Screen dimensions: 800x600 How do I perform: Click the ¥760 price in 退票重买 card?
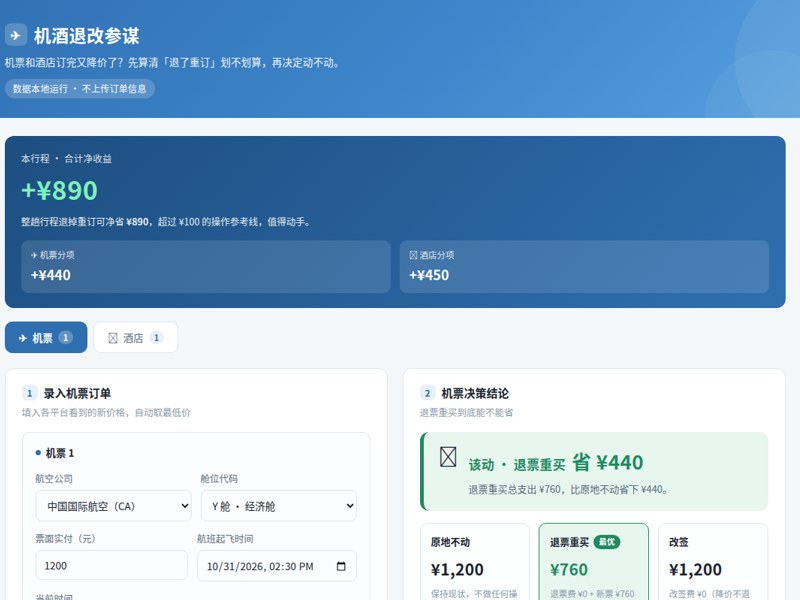click(x=569, y=569)
